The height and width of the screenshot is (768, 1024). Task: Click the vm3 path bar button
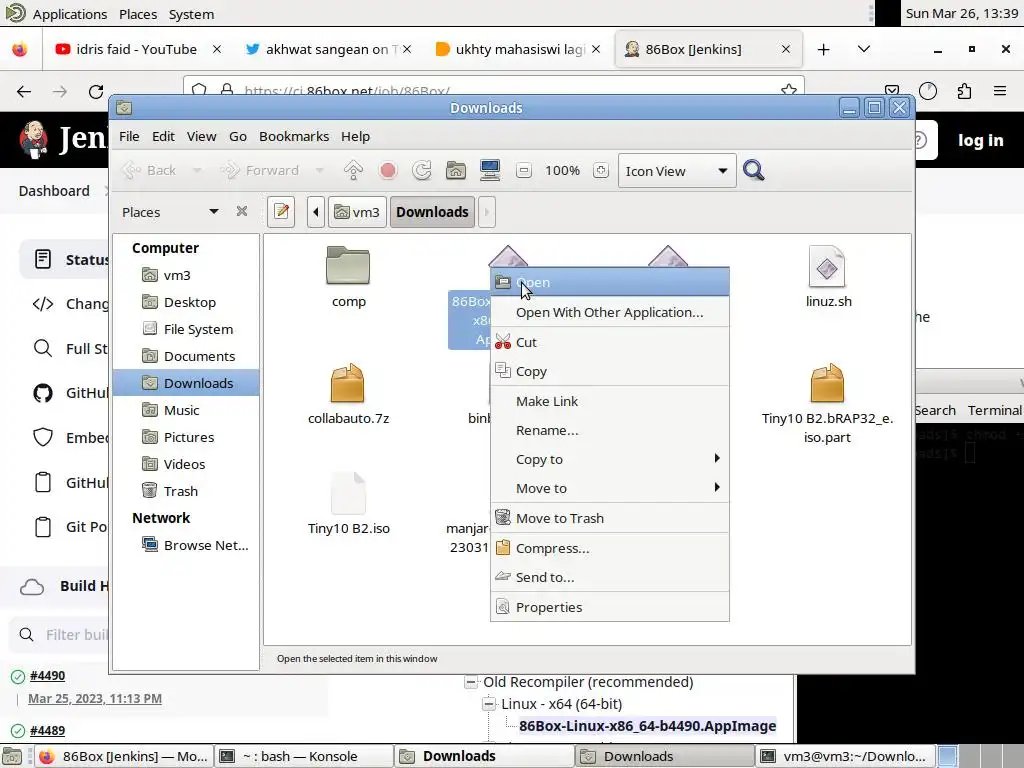point(357,212)
